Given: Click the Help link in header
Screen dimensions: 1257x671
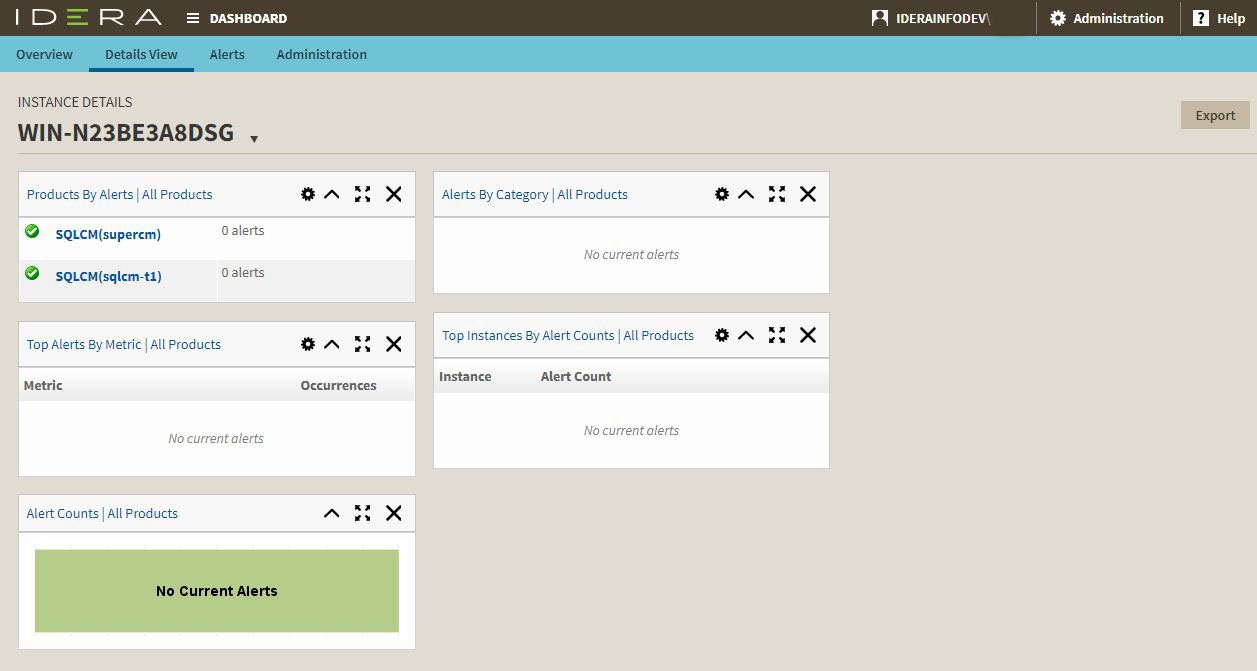Looking at the screenshot, I should click(1231, 18).
